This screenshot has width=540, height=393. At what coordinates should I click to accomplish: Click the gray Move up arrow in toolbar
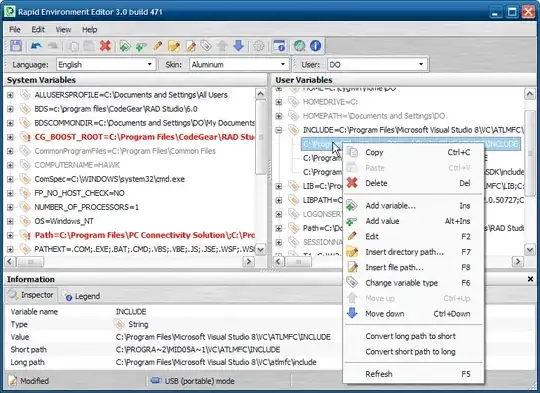point(222,46)
